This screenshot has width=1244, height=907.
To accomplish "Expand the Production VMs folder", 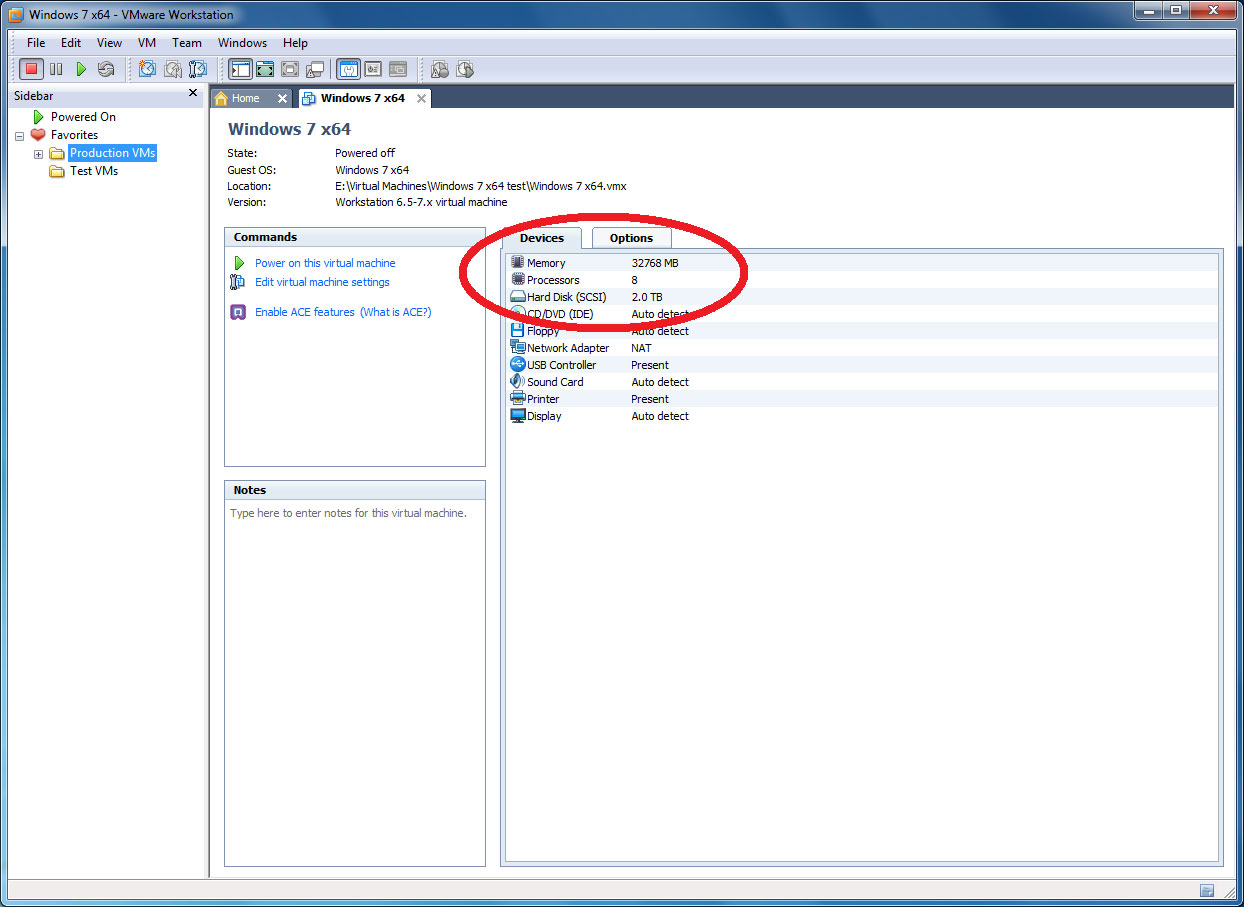I will pos(38,153).
